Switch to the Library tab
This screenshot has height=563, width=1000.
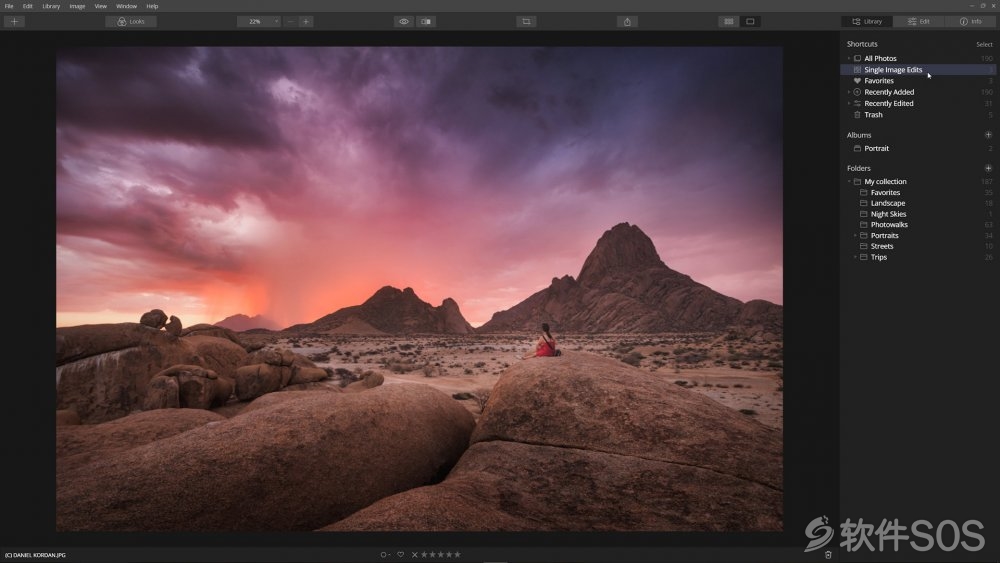tap(867, 22)
